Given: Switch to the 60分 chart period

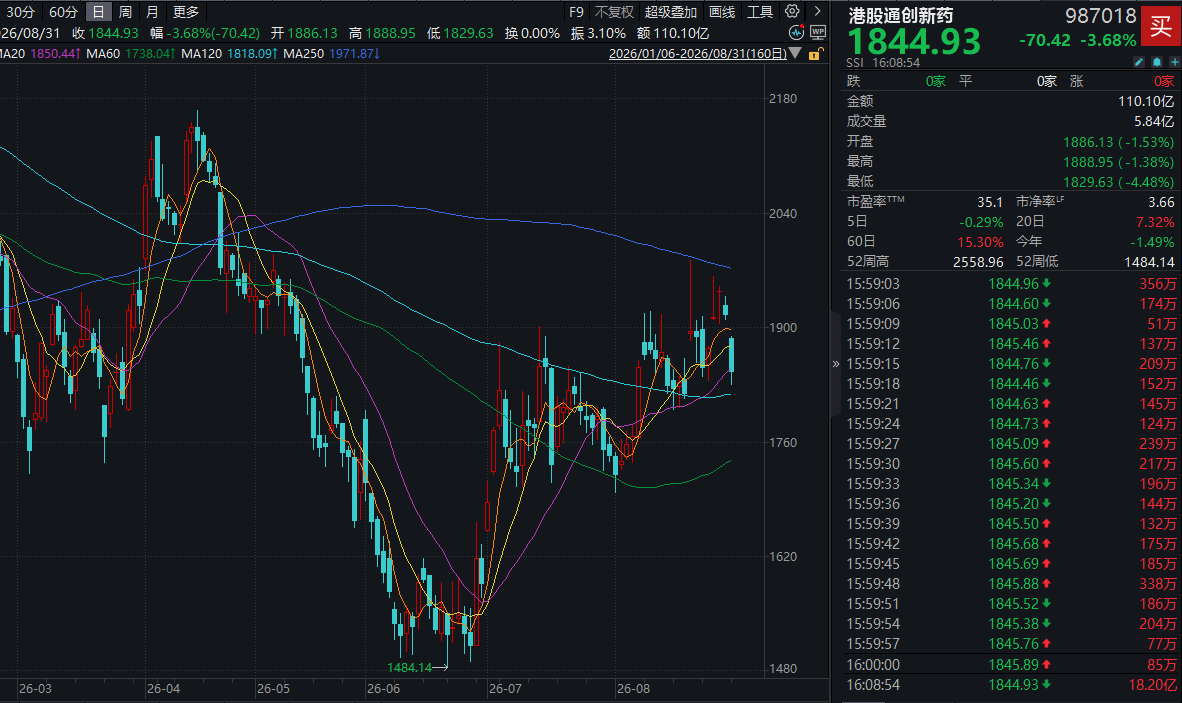Looking at the screenshot, I should click(63, 11).
